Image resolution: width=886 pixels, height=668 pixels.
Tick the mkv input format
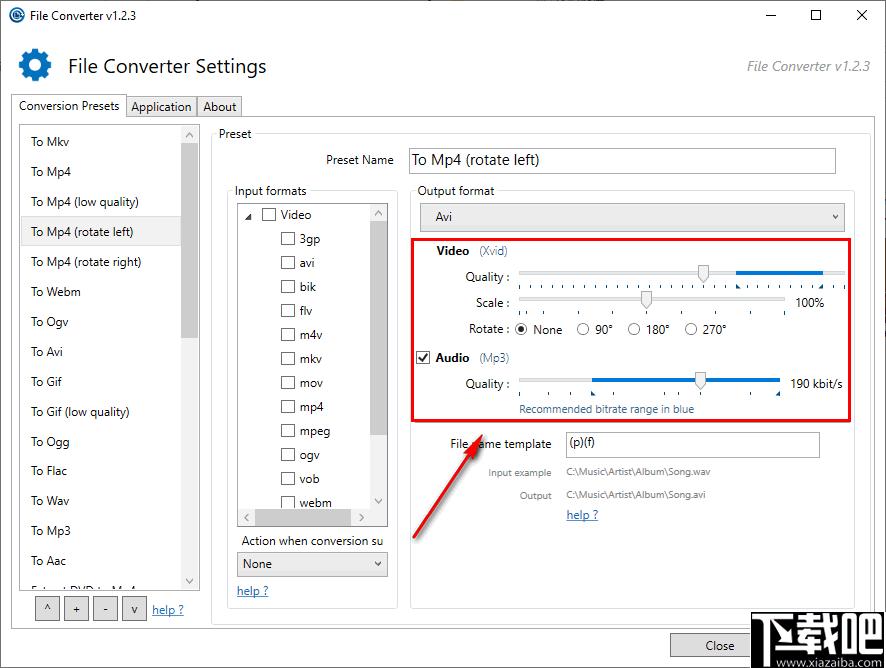[288, 359]
